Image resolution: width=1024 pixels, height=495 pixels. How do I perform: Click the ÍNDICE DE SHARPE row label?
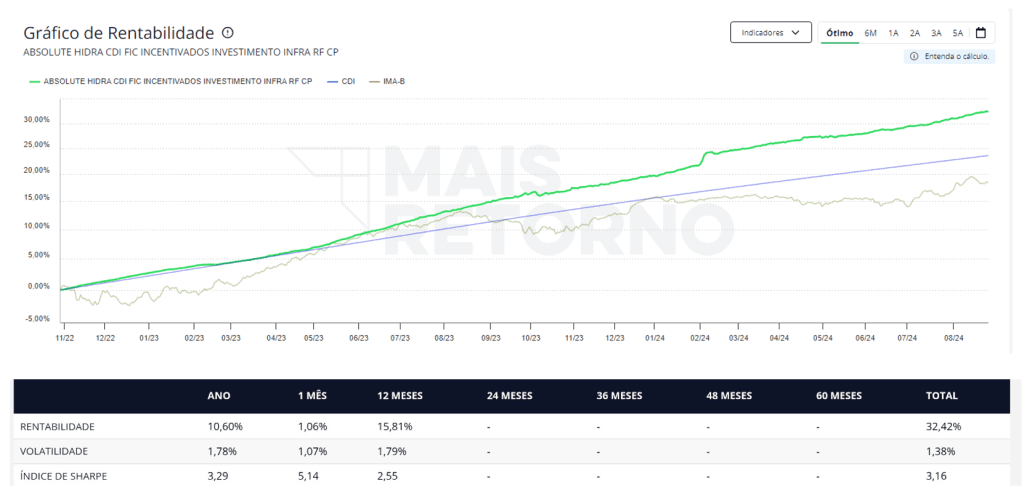[63, 476]
